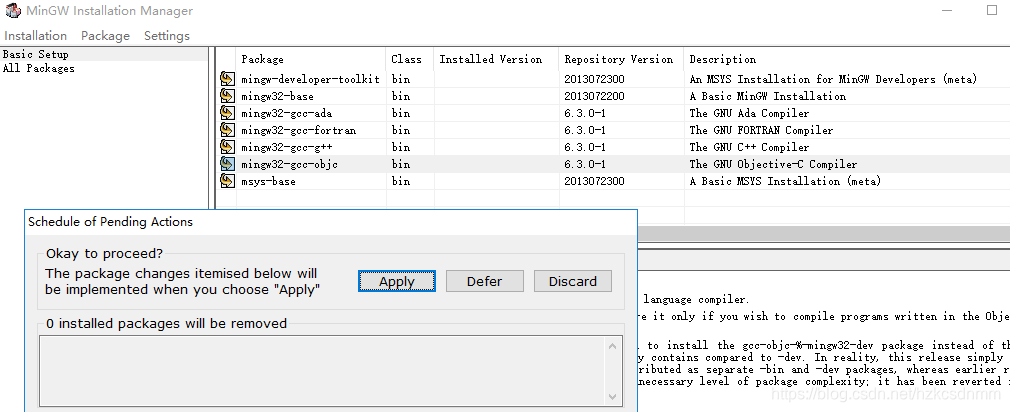
Task: Click the MinGW app icon in title bar
Action: 12,11
